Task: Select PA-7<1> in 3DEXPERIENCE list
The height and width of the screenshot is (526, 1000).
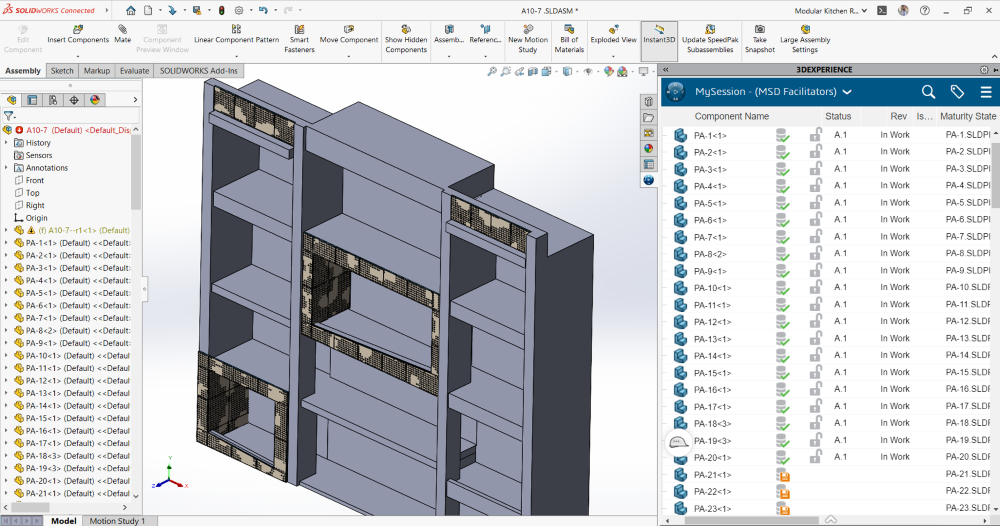Action: pyautogui.click(x=710, y=237)
